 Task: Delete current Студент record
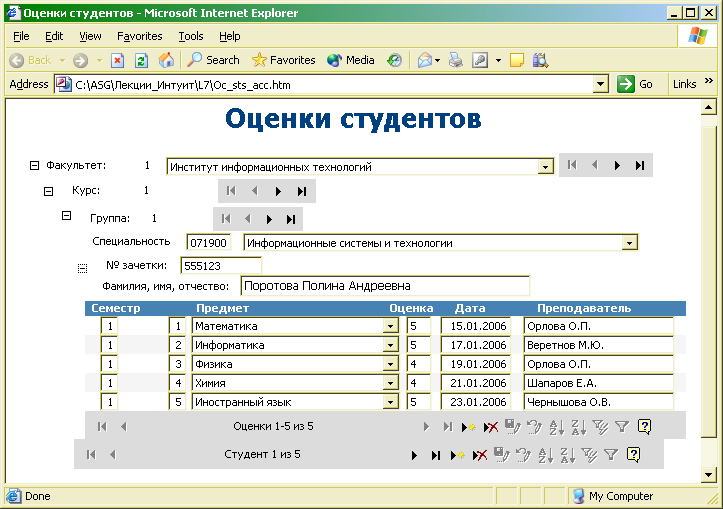click(480, 456)
